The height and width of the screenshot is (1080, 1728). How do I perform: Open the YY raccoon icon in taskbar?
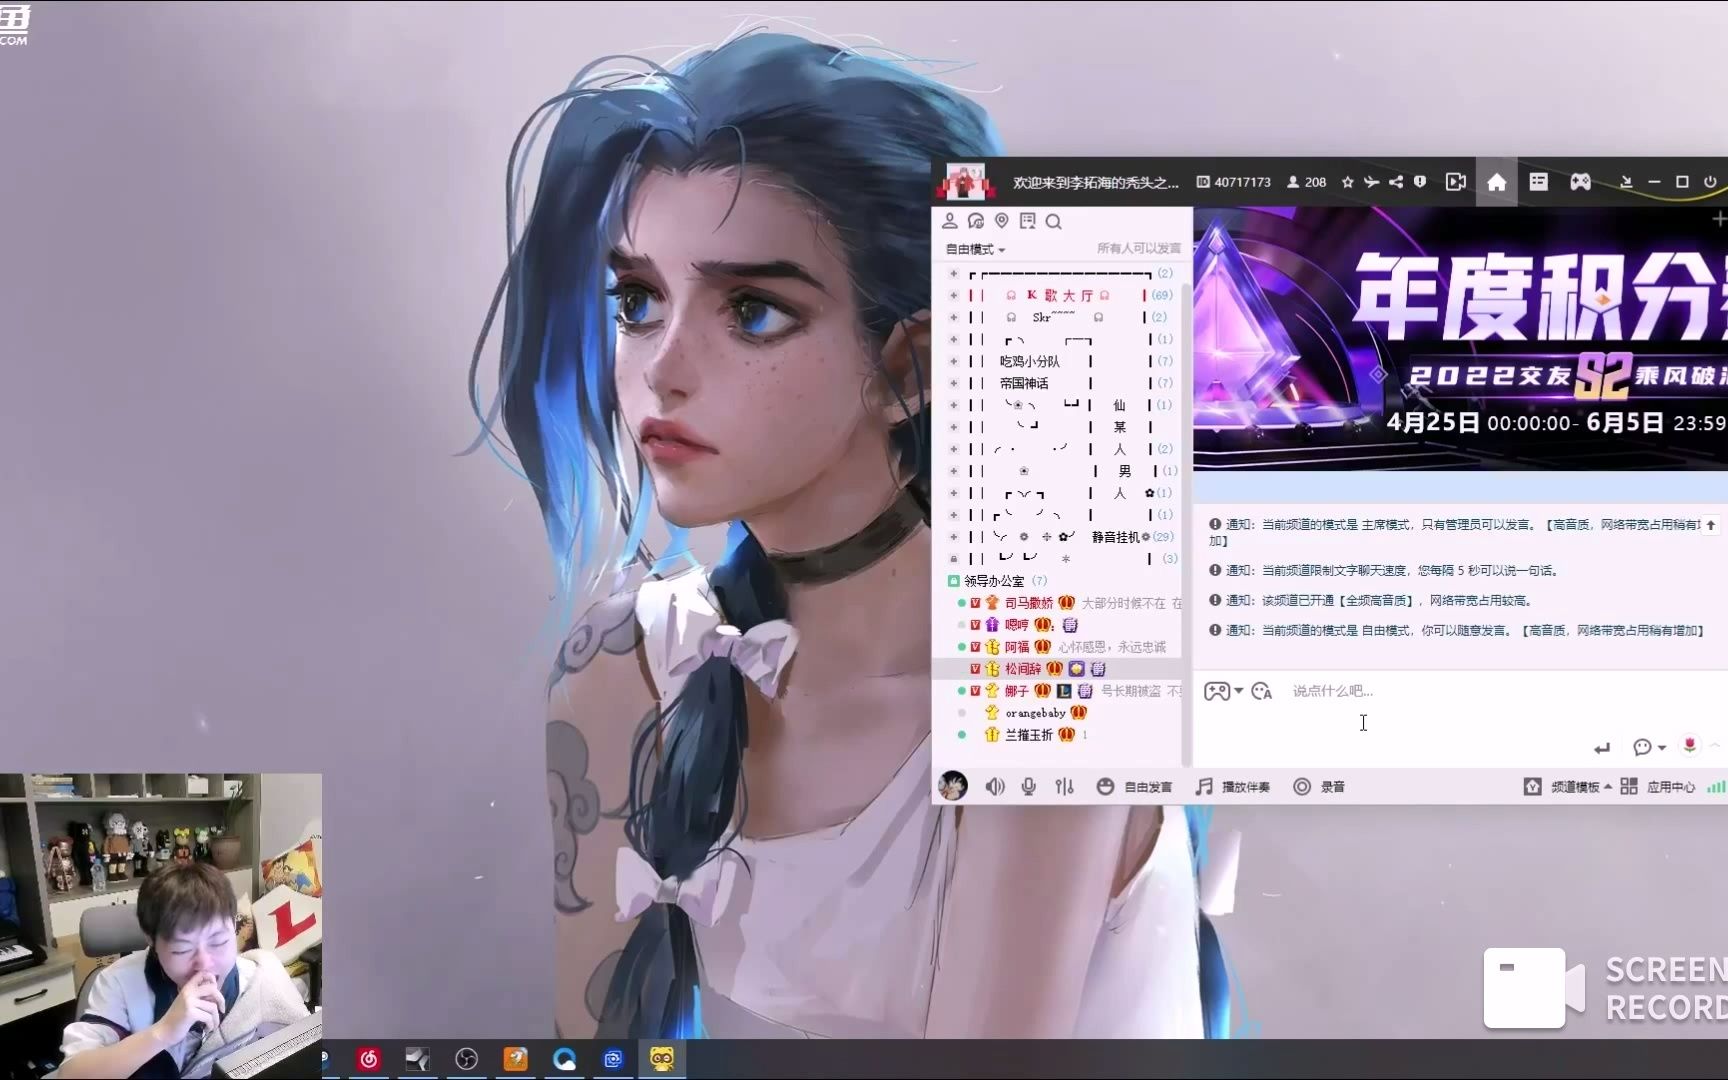(x=662, y=1059)
